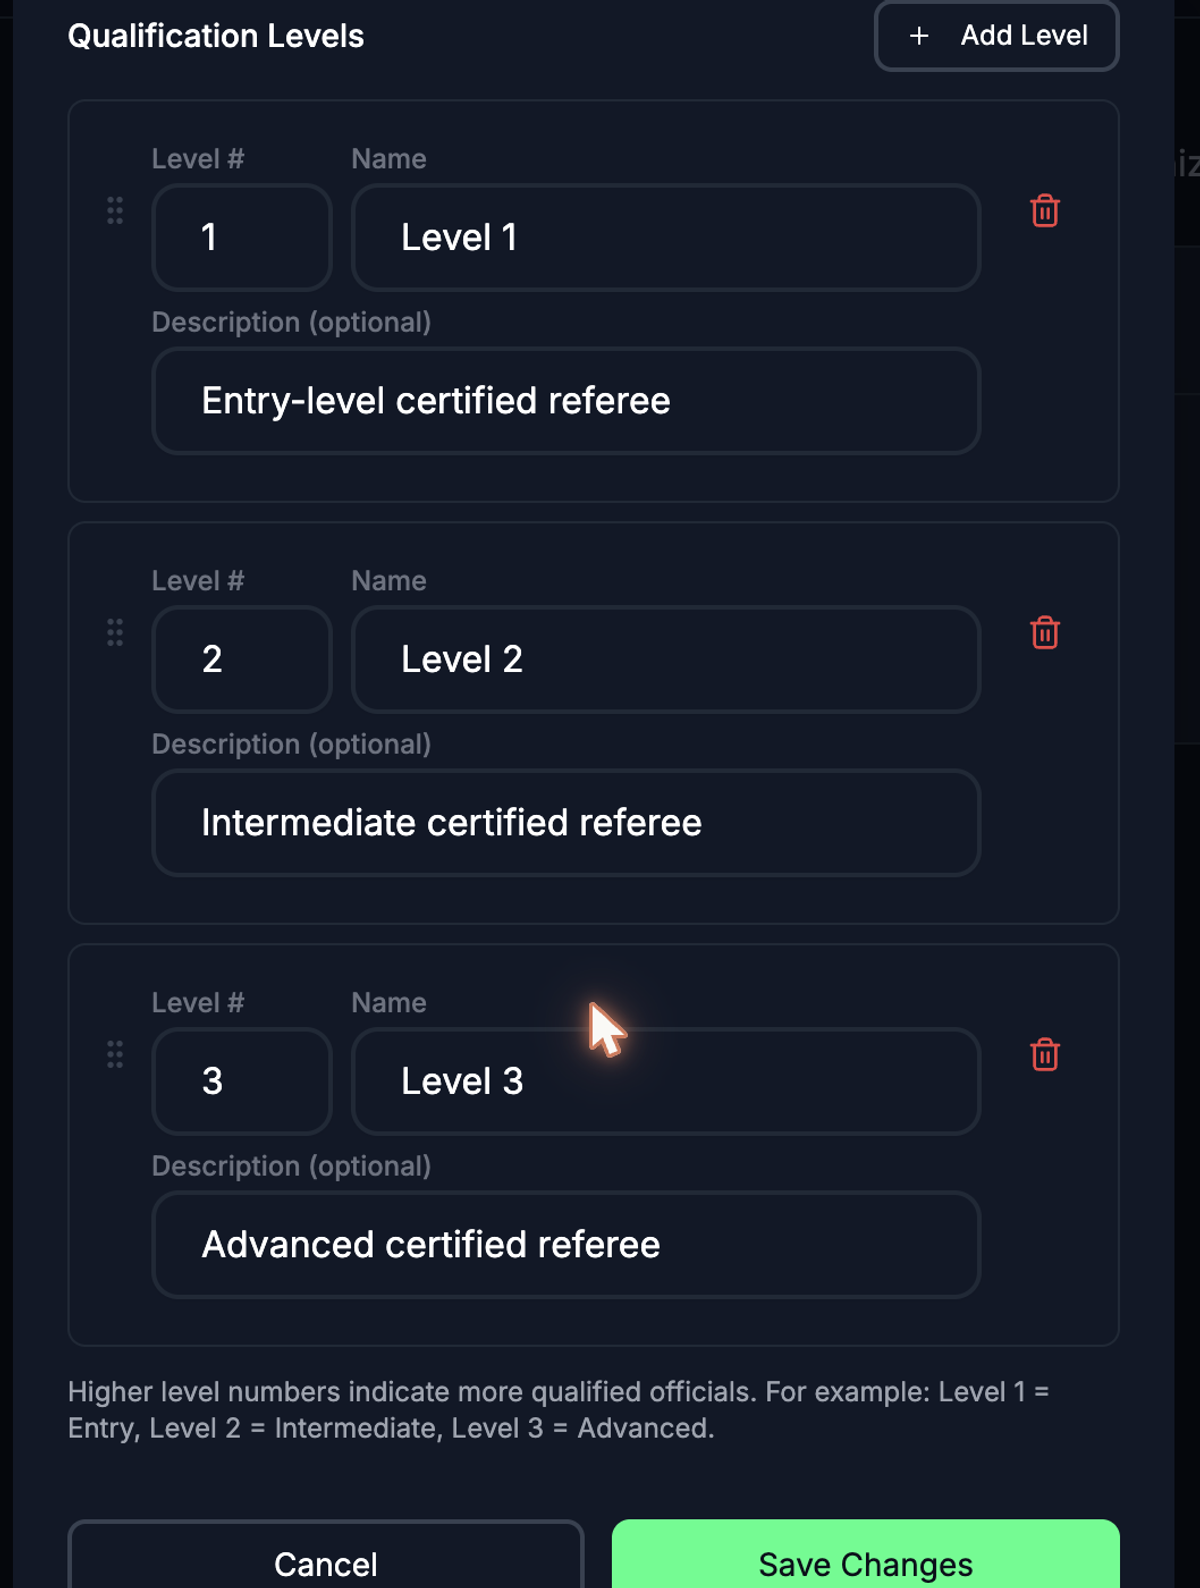The height and width of the screenshot is (1588, 1200).
Task: Focus the Level # field containing 3
Action: click(x=242, y=1081)
